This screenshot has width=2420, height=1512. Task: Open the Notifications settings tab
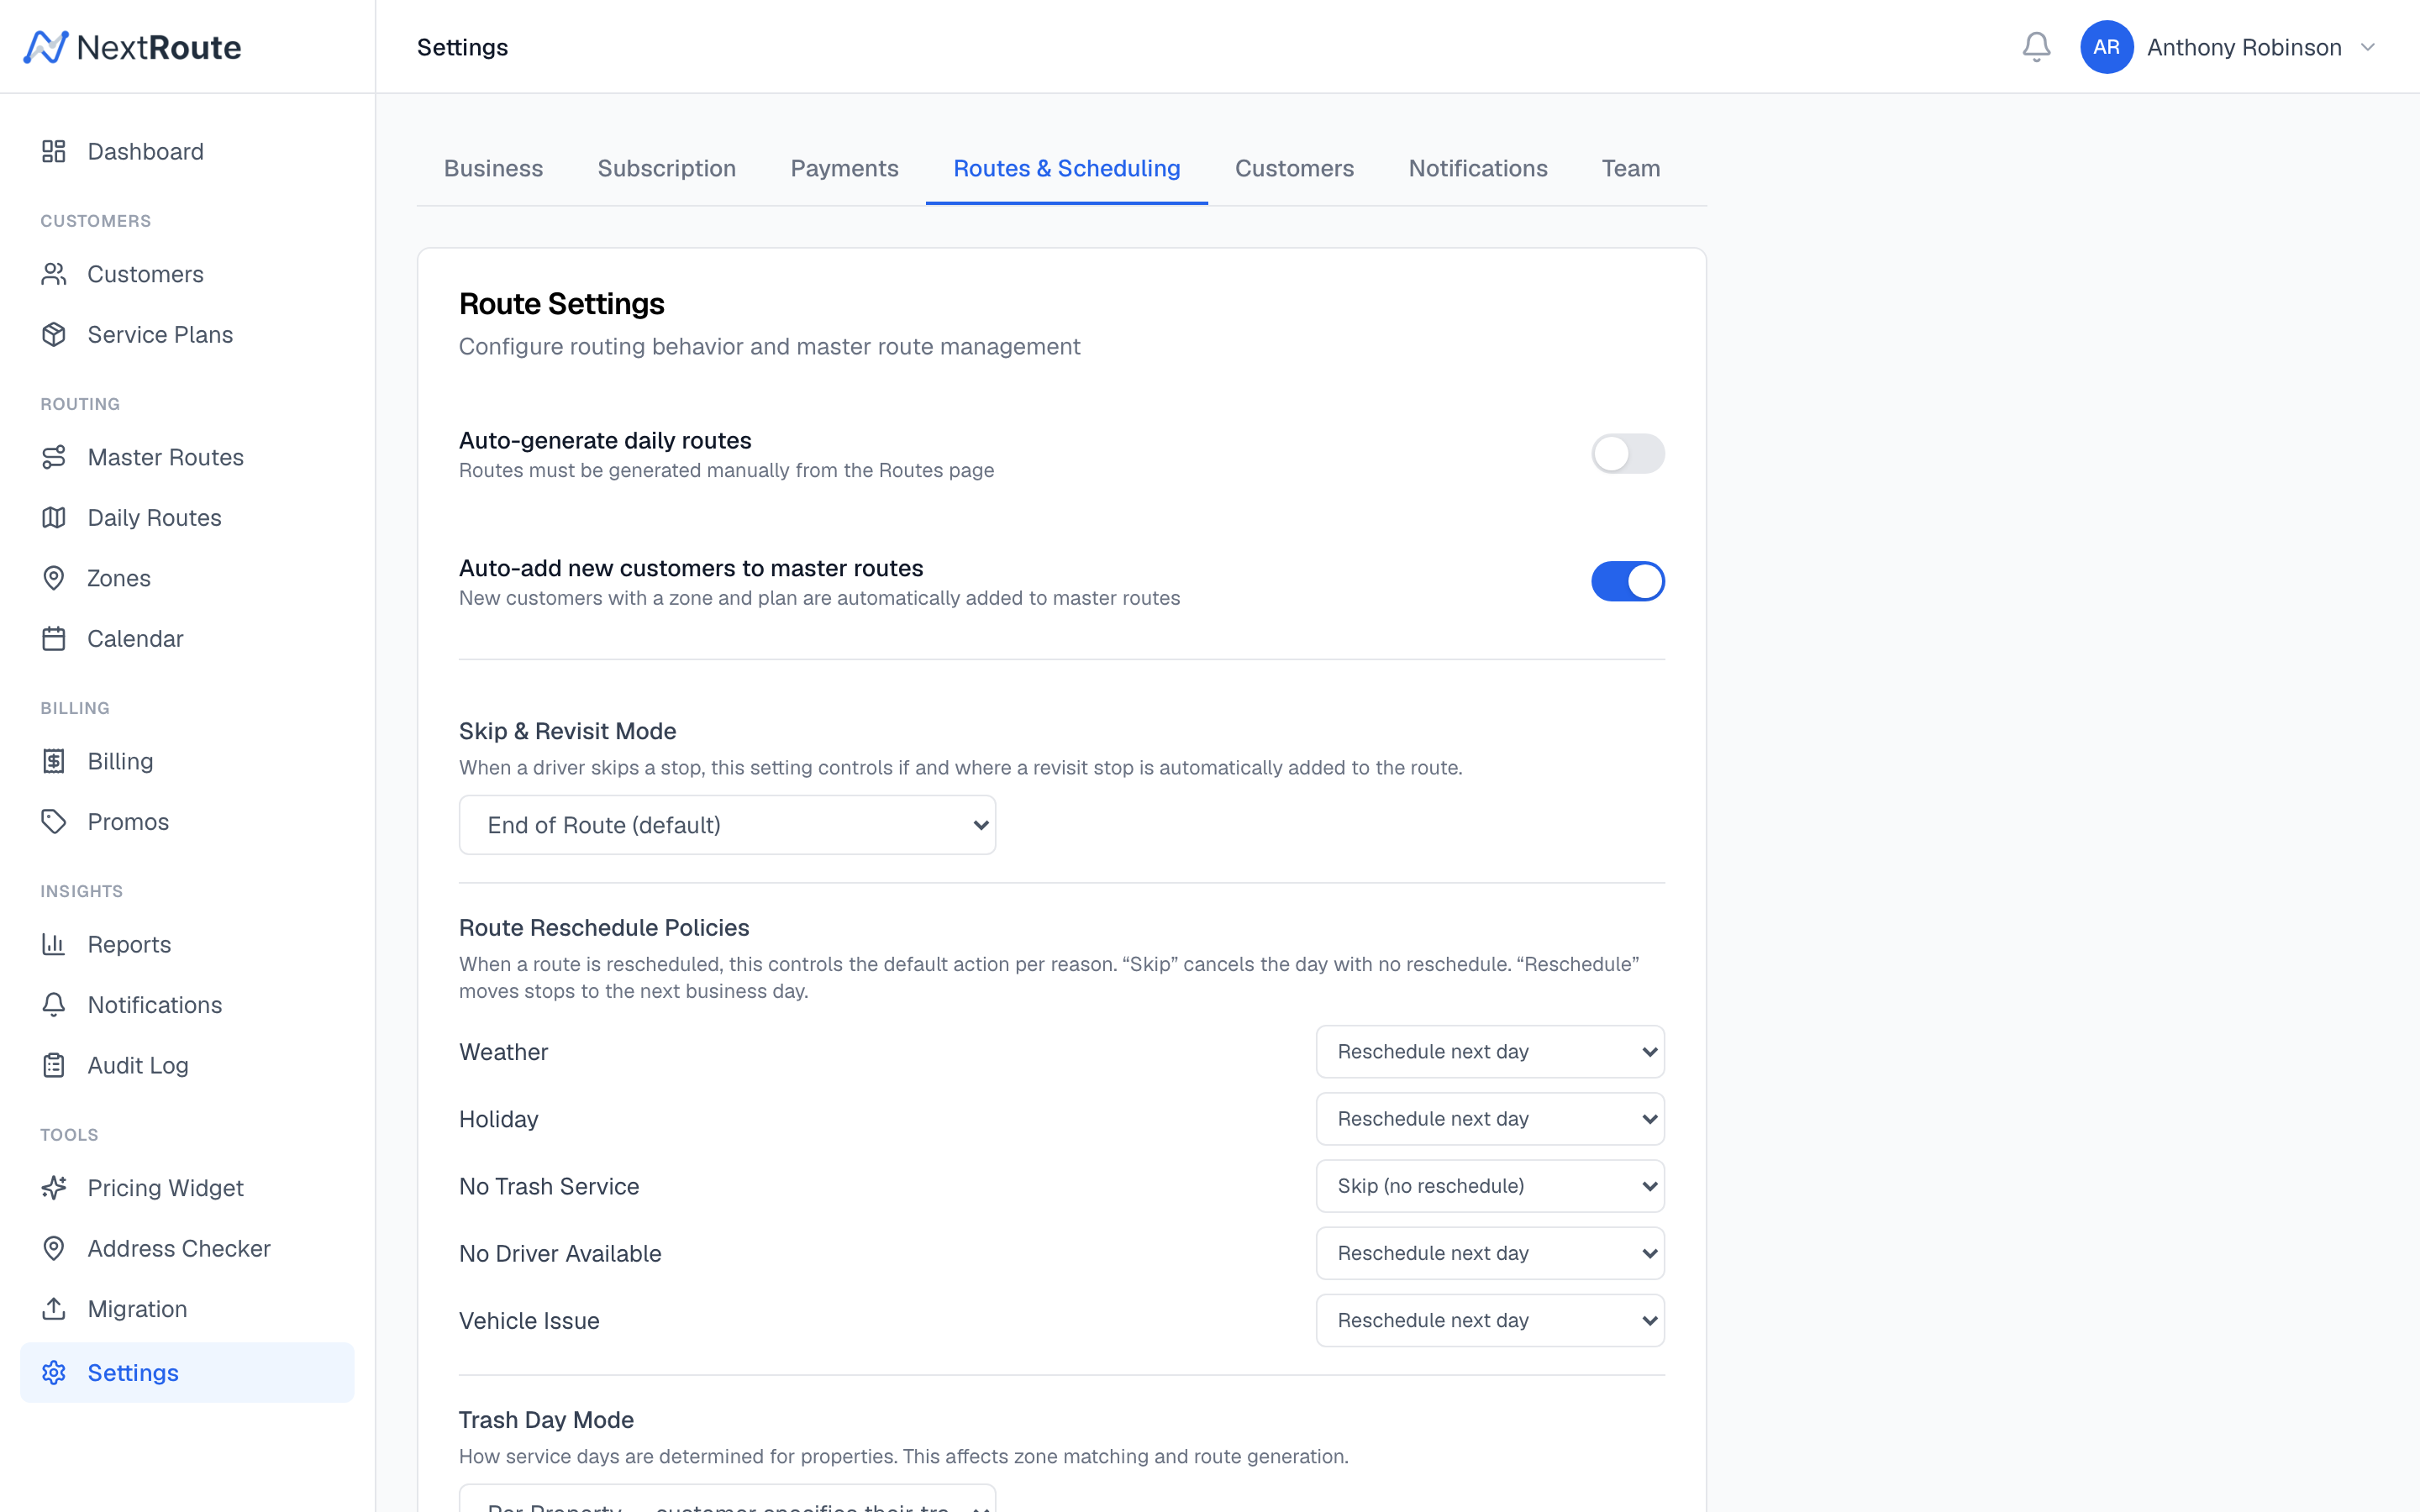coord(1478,168)
